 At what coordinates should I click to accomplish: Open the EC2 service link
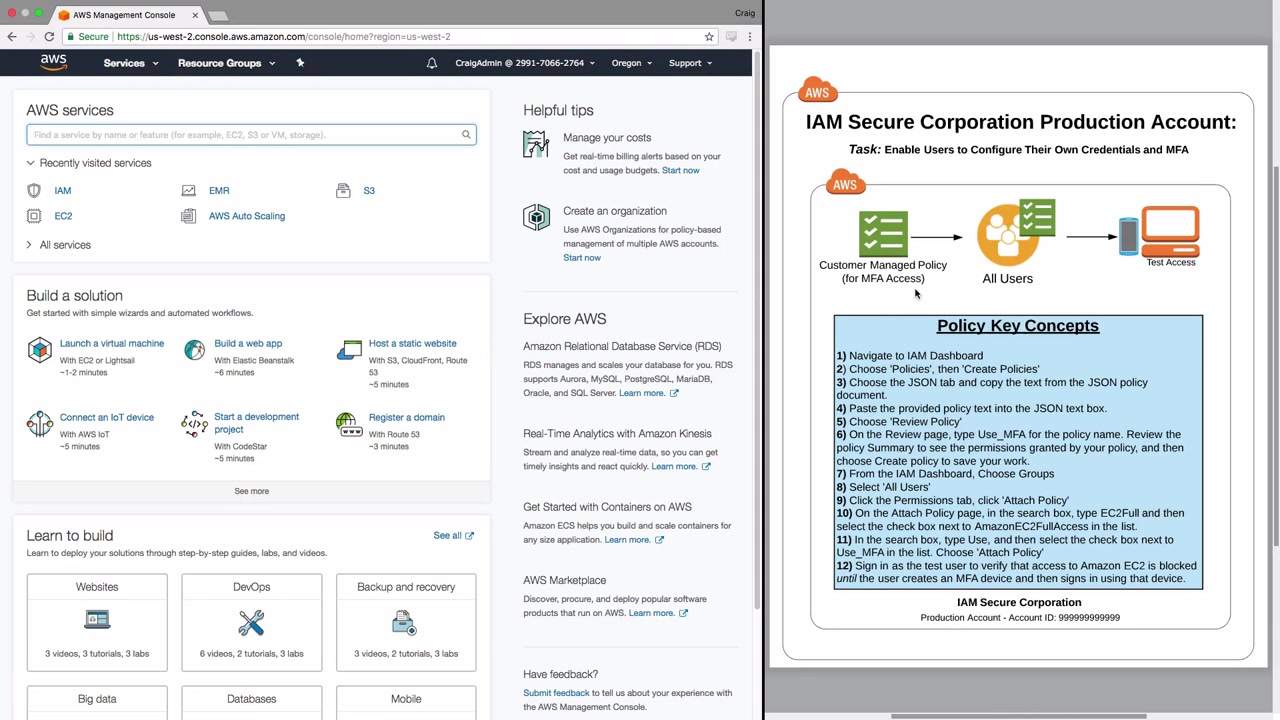point(63,216)
